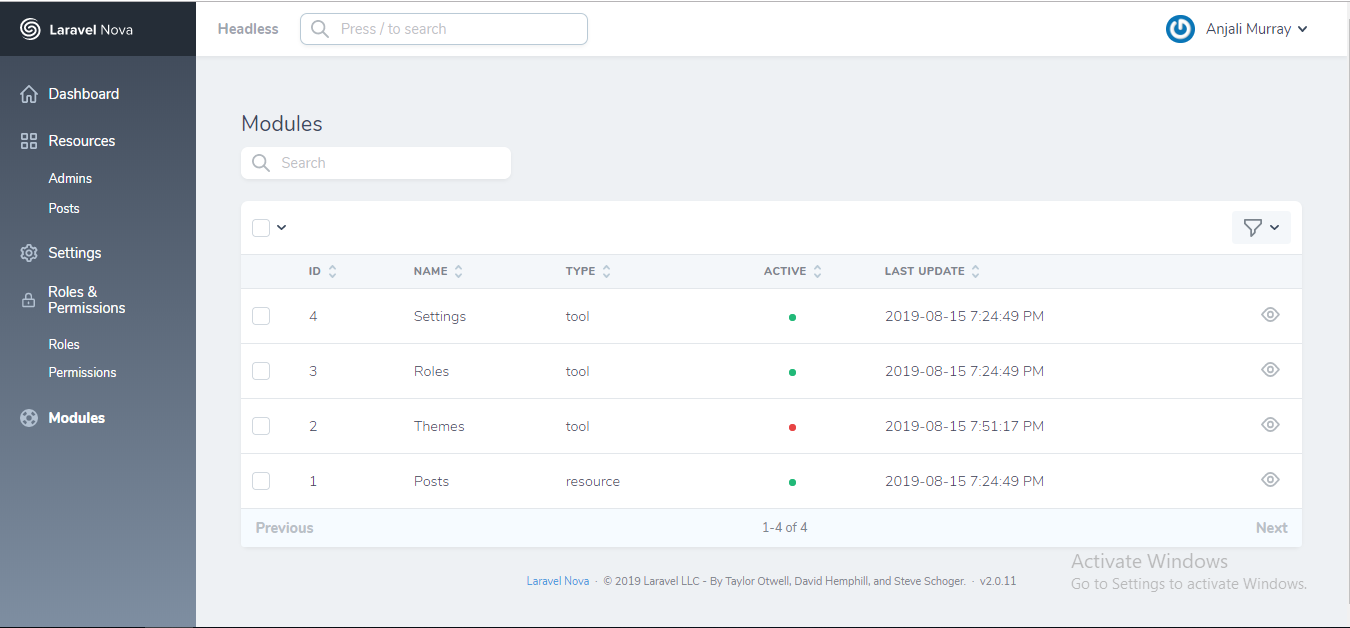The width and height of the screenshot is (1350, 628).
Task: Check the Roles row checkbox
Action: click(x=261, y=371)
